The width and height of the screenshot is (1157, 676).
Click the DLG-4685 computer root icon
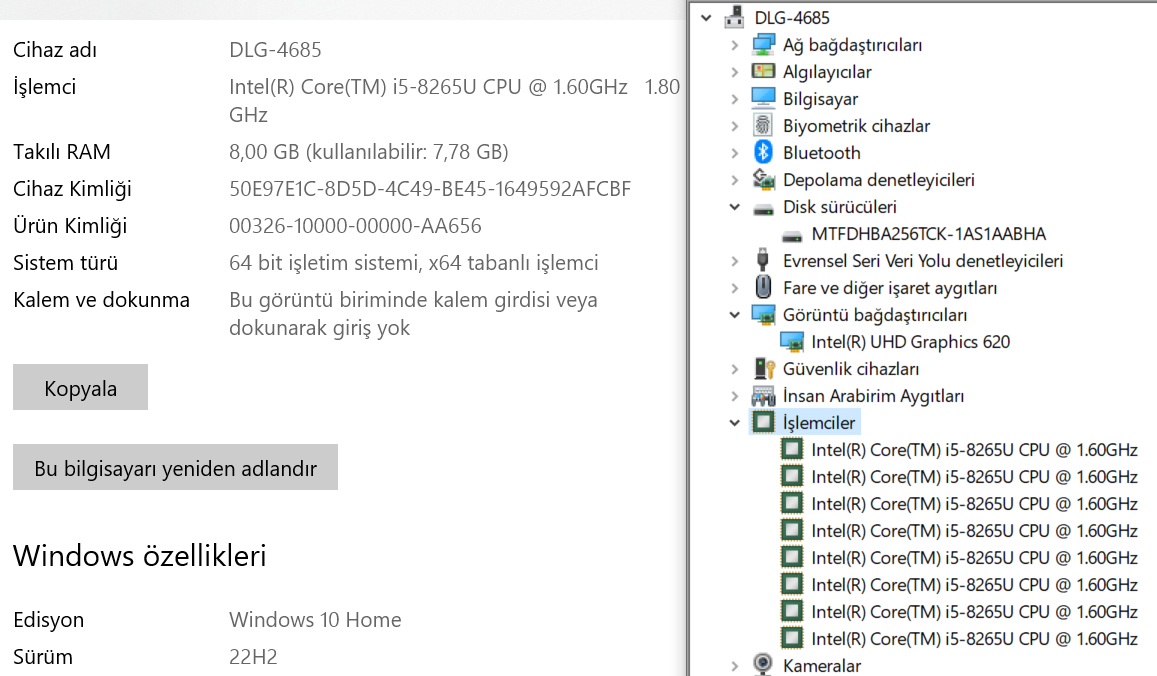[735, 18]
